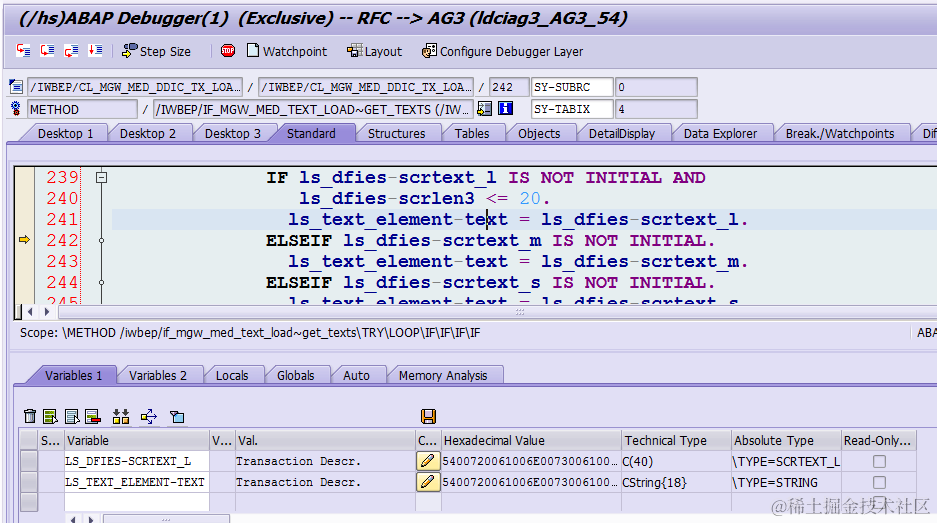Click the red STOP breakpoint icon
Screen dimensions: 937x523
[x=228, y=51]
